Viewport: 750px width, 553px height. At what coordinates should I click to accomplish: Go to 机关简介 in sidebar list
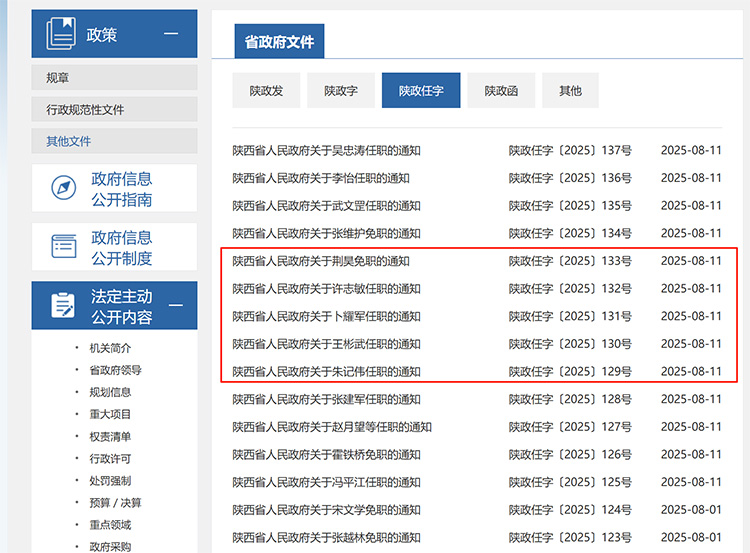coord(110,348)
